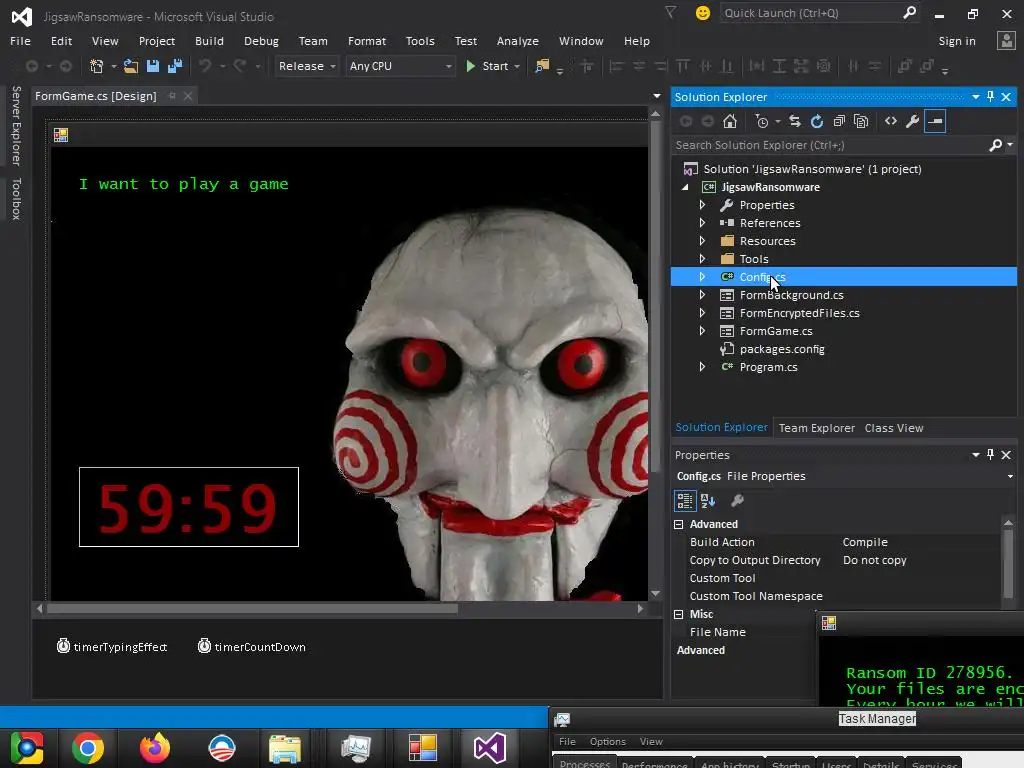Viewport: 1024px width, 768px height.
Task: Click the Collapse All icon in Solution Explorer
Action: pos(838,121)
